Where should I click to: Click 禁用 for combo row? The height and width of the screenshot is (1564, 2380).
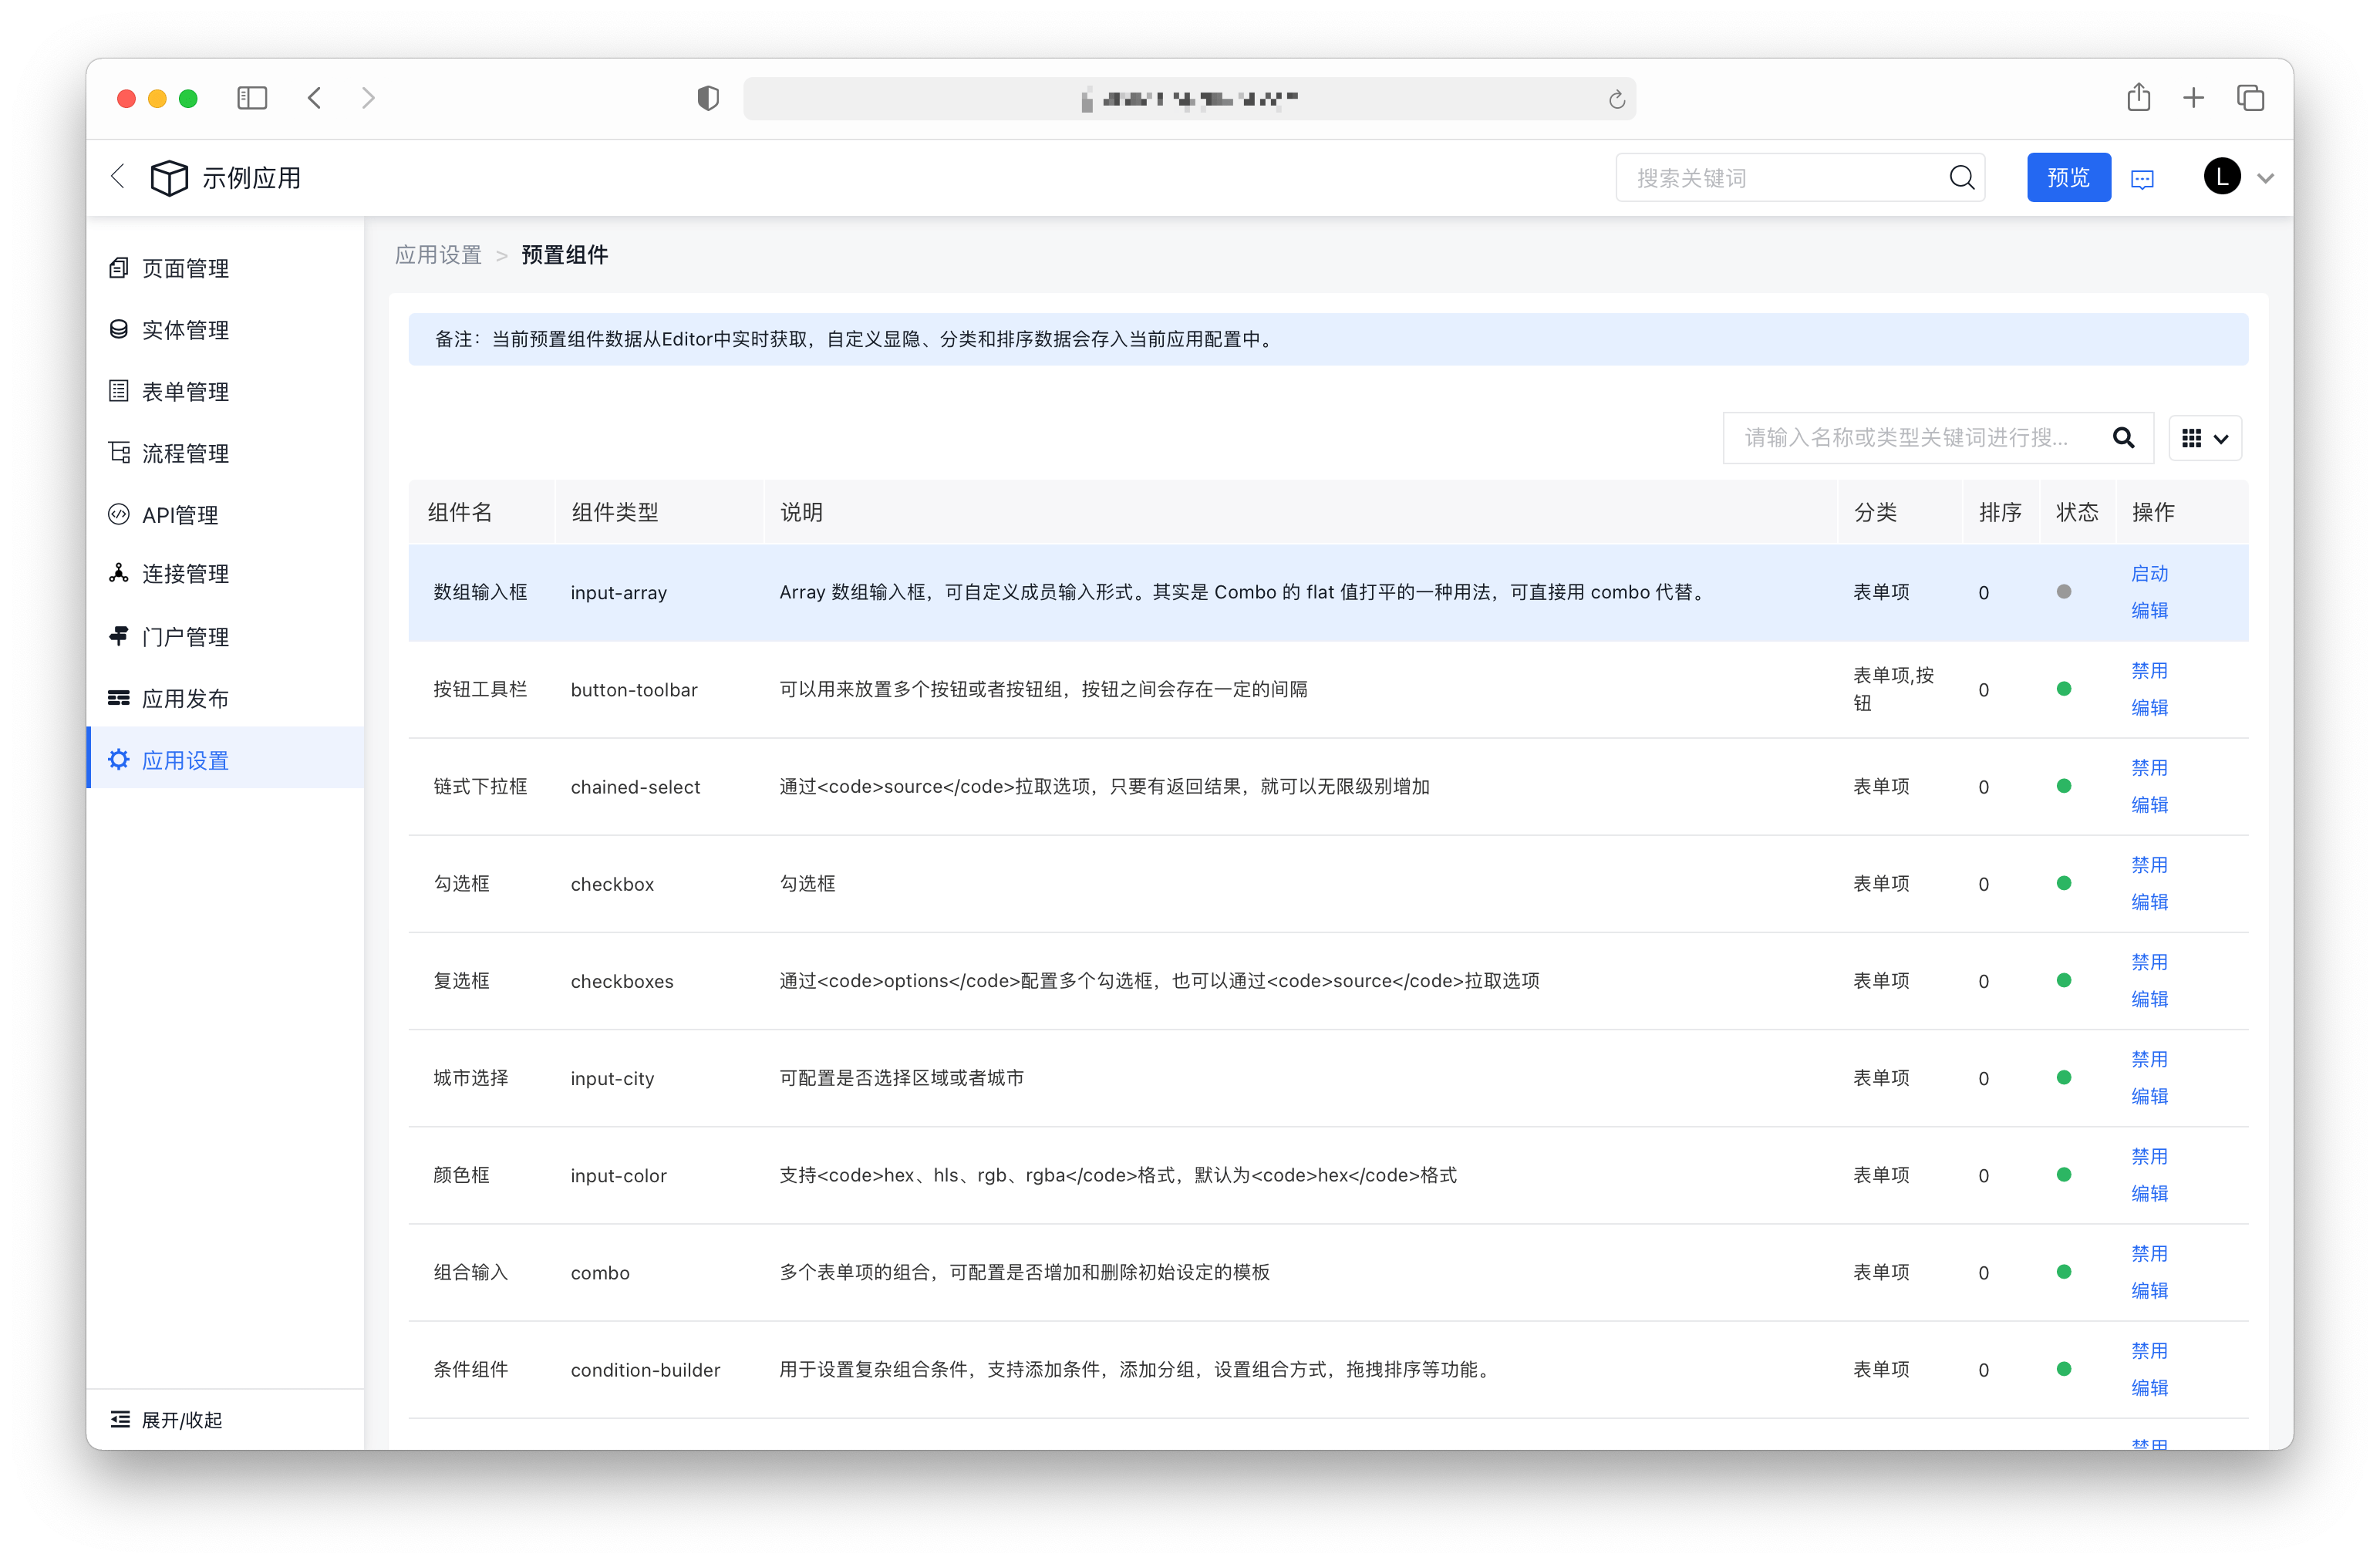[x=2149, y=1253]
